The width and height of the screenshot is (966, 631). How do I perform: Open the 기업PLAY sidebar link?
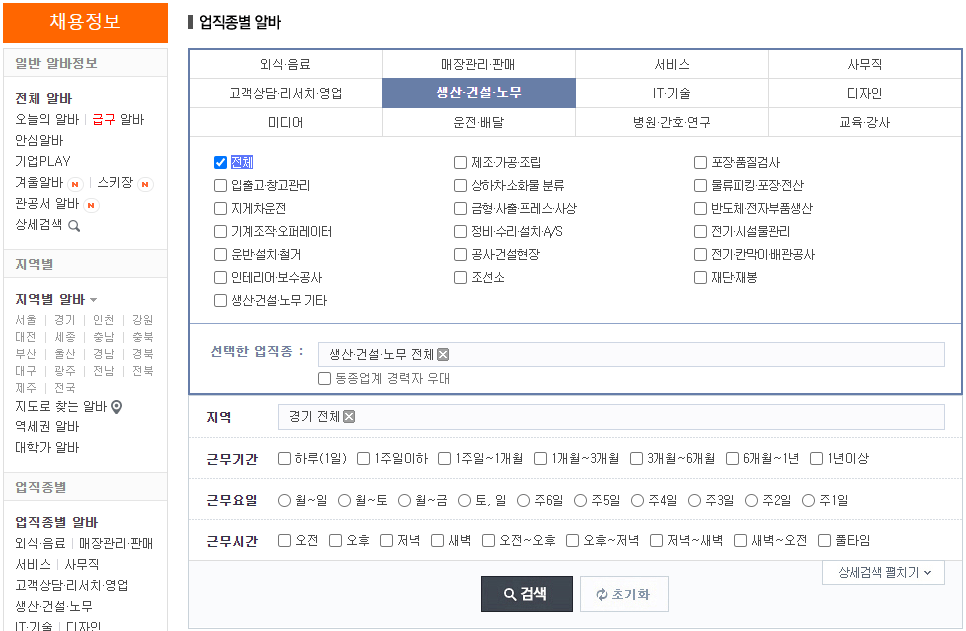(x=43, y=161)
